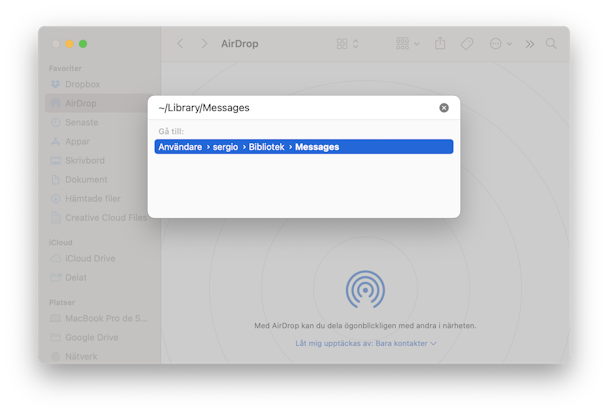Click the Google Drive folder icon

click(x=56, y=337)
